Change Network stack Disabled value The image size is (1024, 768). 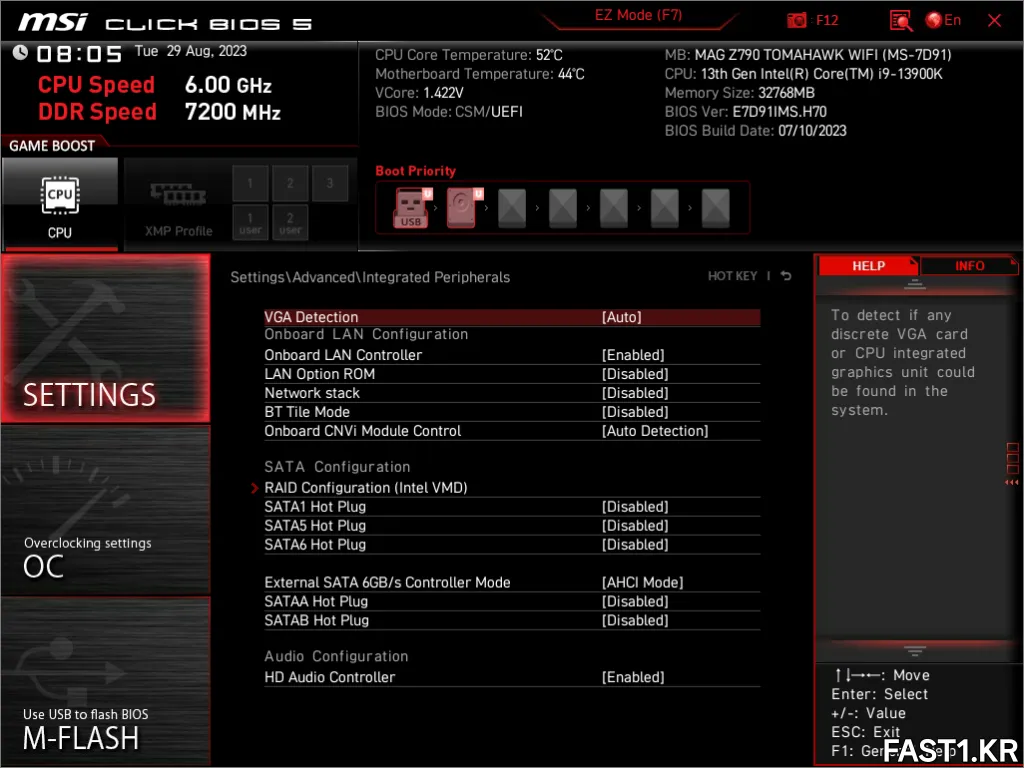(635, 393)
